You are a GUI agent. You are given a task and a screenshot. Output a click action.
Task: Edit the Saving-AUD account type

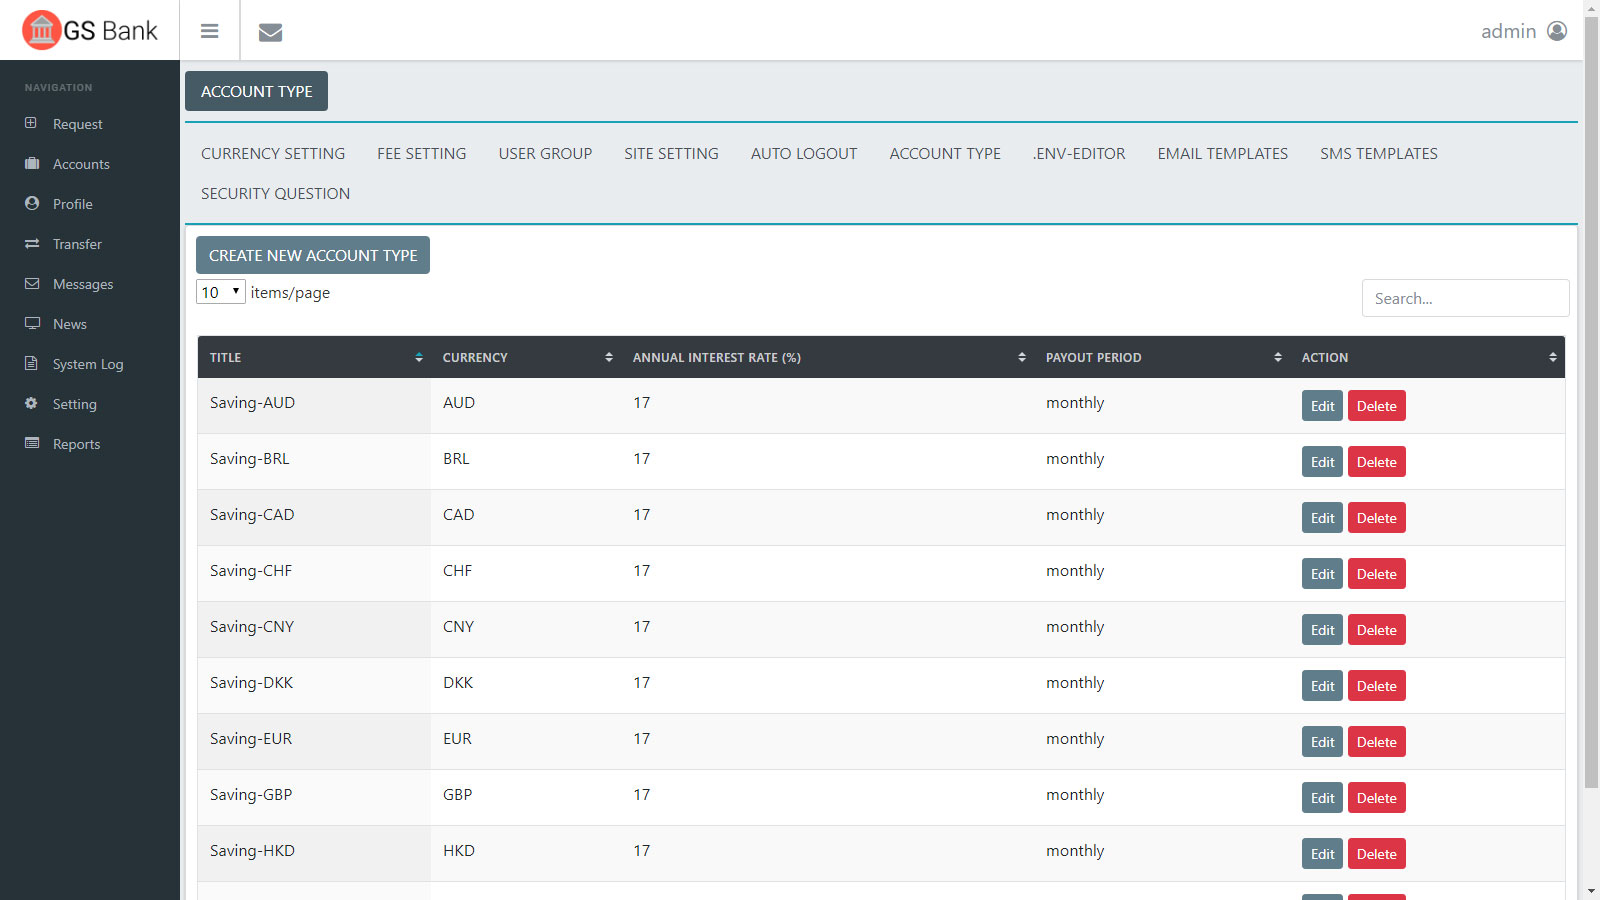pyautogui.click(x=1322, y=406)
